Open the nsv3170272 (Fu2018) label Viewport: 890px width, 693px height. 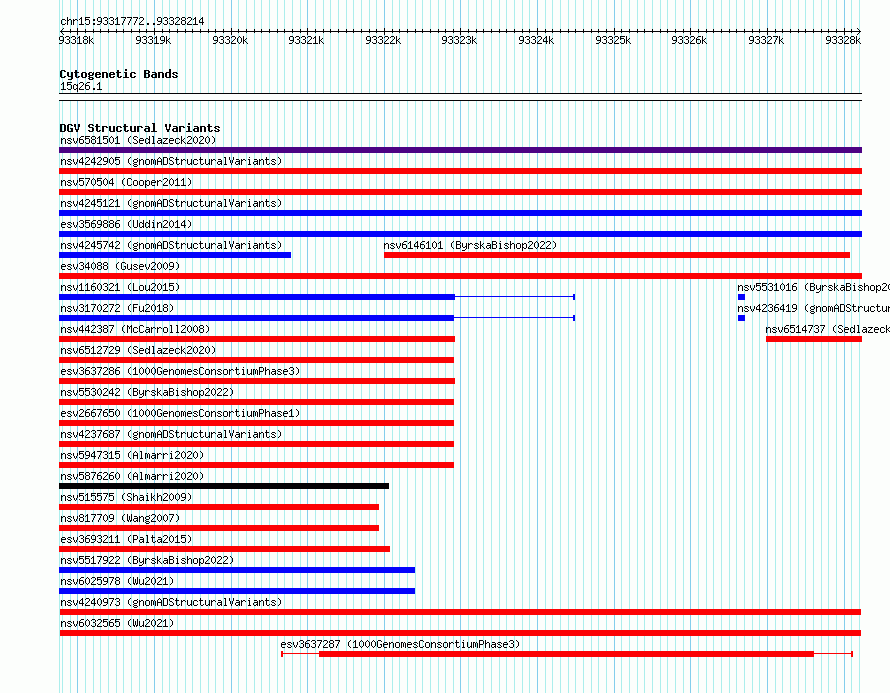tap(117, 308)
